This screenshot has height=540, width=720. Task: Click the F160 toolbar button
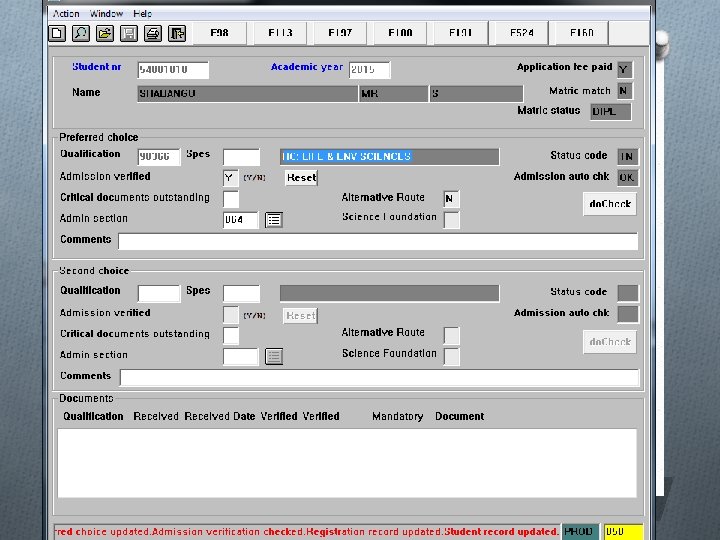[581, 33]
